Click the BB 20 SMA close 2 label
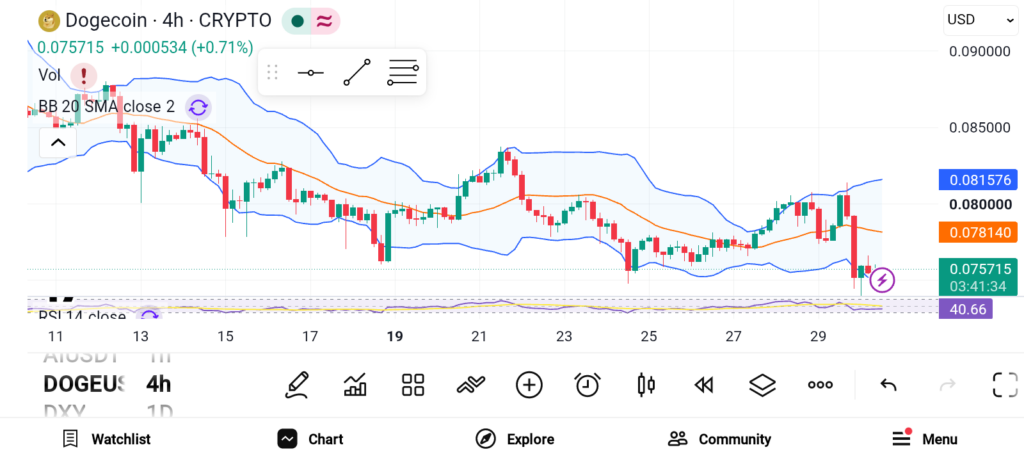The image size is (1024, 461). [106, 106]
